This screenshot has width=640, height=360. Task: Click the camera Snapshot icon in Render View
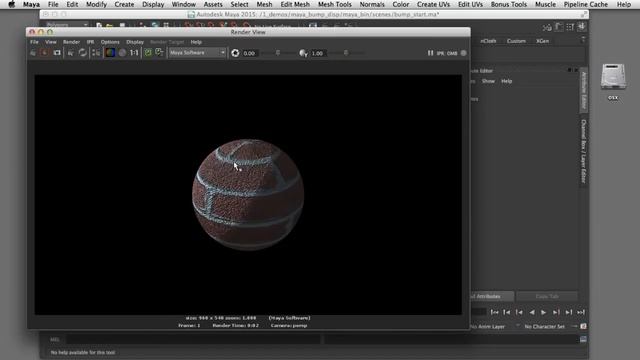(x=57, y=53)
